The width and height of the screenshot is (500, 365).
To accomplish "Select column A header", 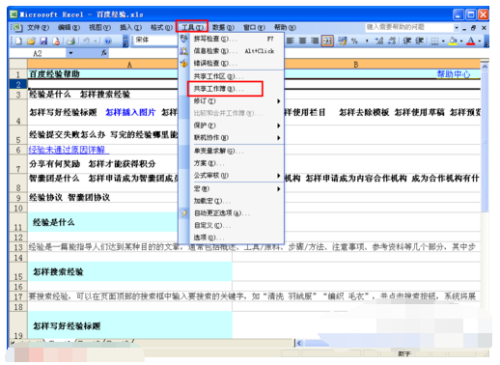I will [x=129, y=65].
